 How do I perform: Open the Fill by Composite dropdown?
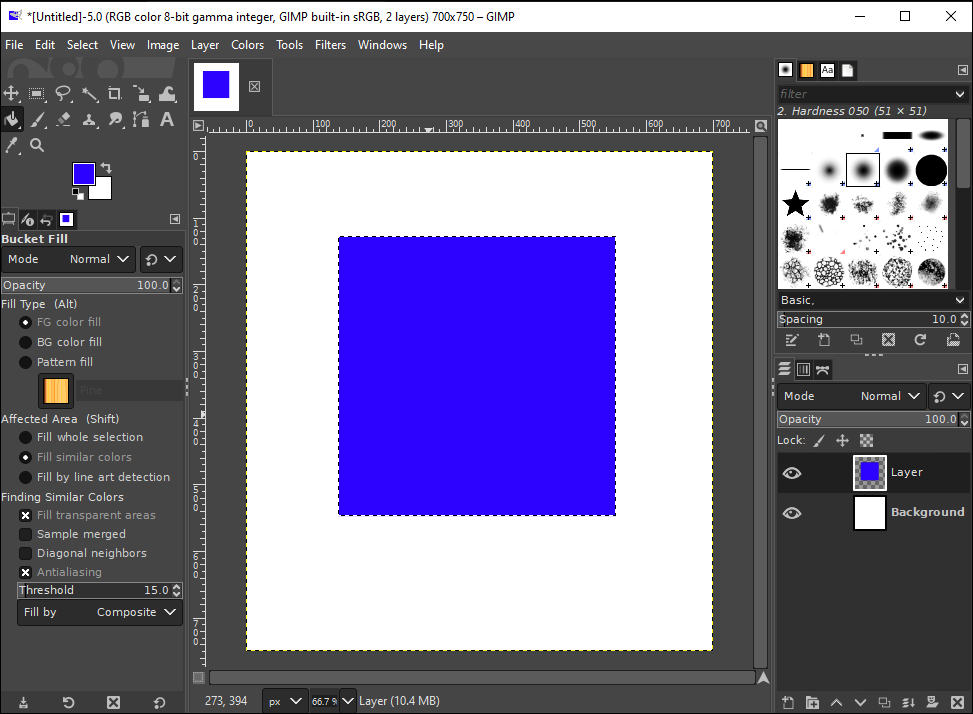[100, 612]
